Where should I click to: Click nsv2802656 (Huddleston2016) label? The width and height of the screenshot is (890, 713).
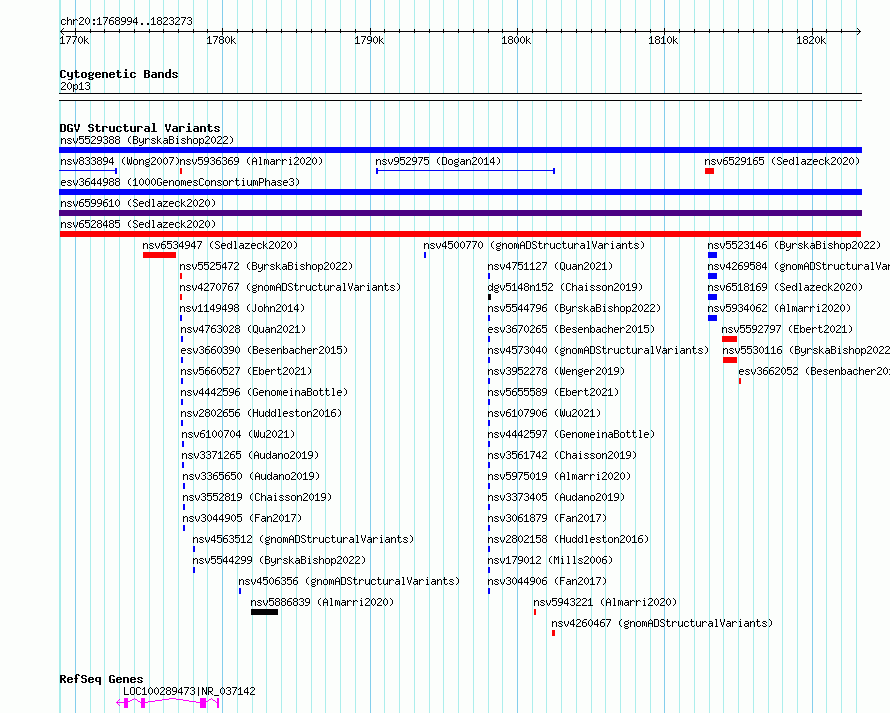click(262, 413)
